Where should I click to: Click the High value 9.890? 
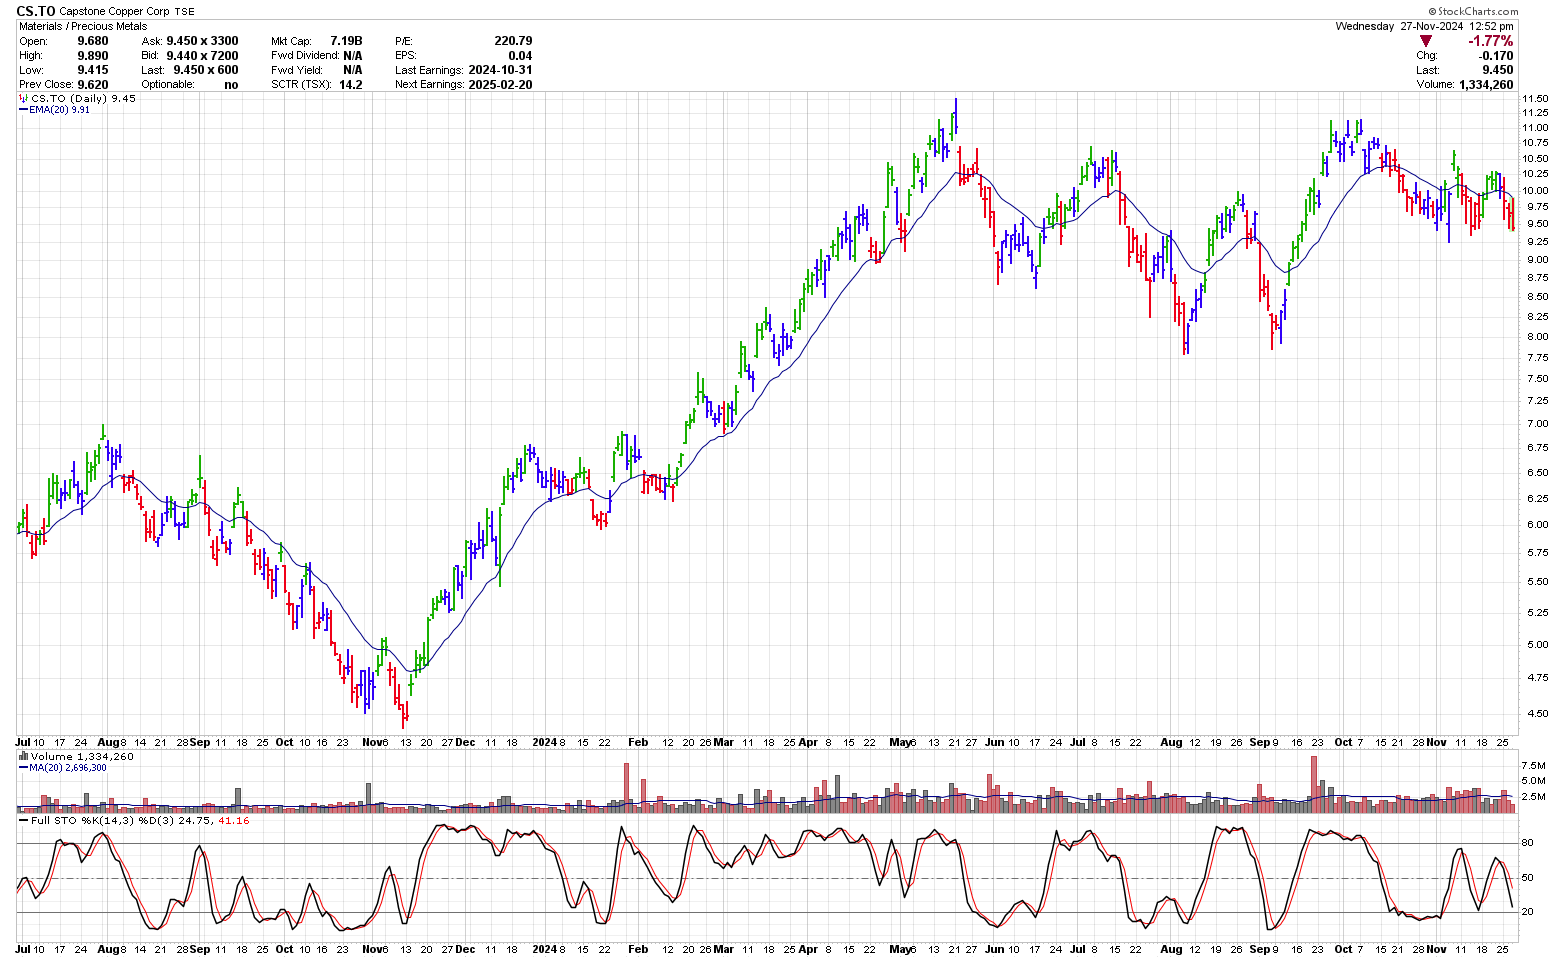pyautogui.click(x=93, y=56)
